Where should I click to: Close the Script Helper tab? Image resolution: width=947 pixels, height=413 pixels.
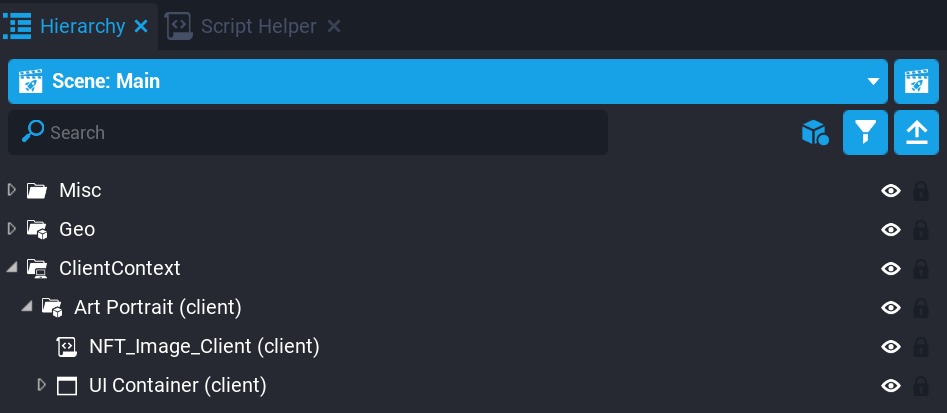pyautogui.click(x=334, y=26)
